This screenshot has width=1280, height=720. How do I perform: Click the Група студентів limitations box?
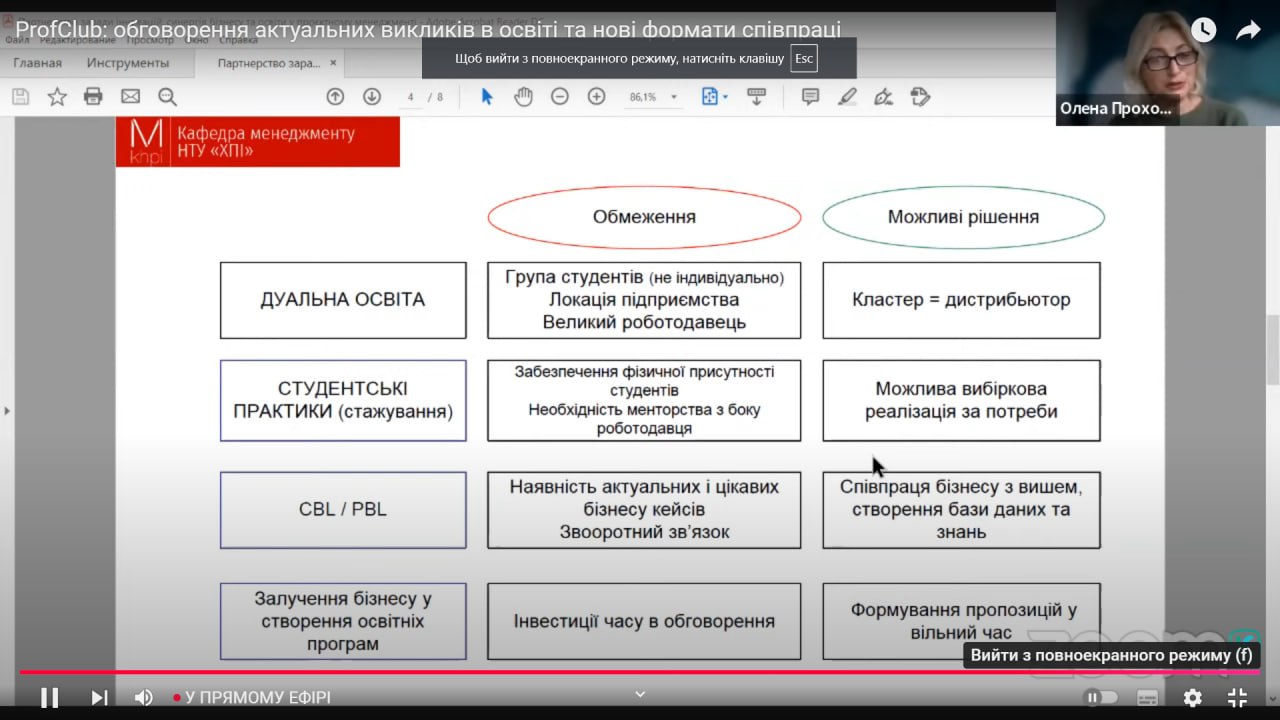[x=644, y=300]
